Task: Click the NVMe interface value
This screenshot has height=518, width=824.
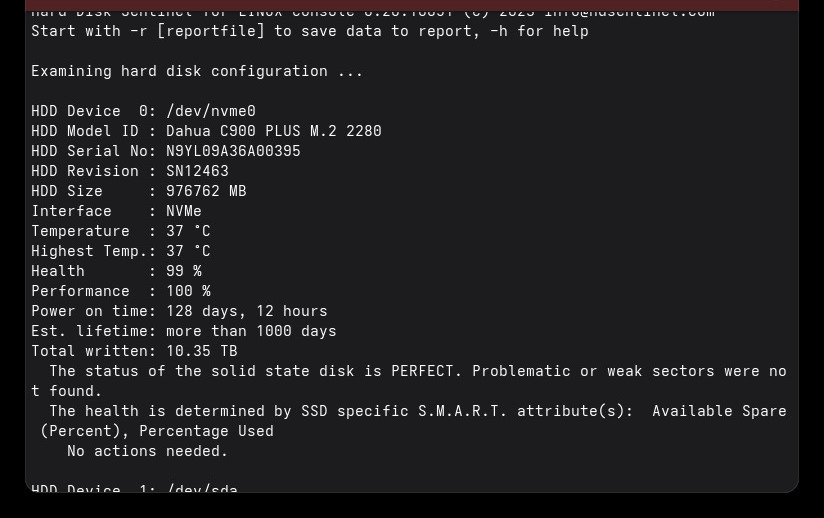Action: [184, 211]
